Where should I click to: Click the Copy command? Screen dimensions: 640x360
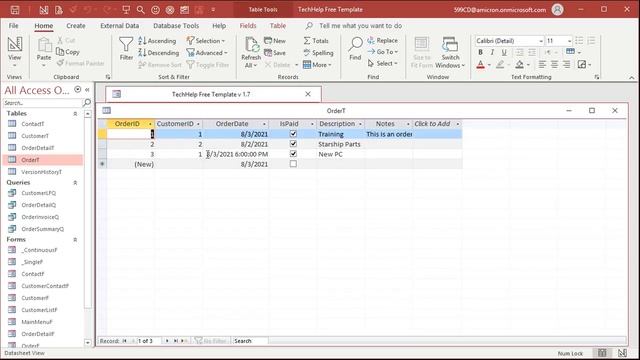(x=68, y=52)
